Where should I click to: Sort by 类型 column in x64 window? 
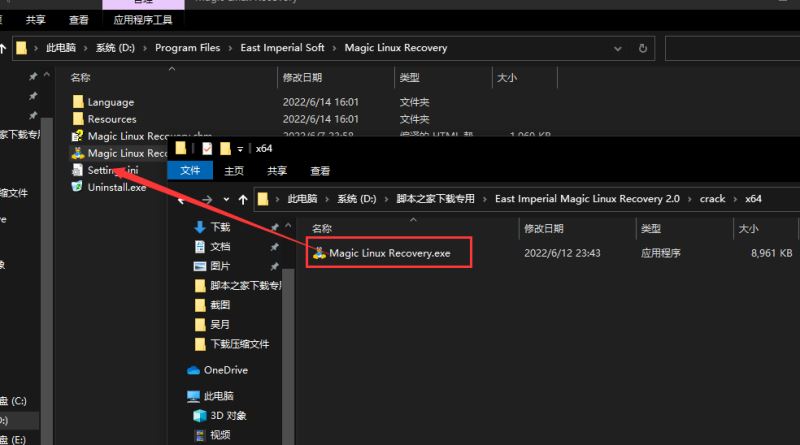tap(651, 229)
